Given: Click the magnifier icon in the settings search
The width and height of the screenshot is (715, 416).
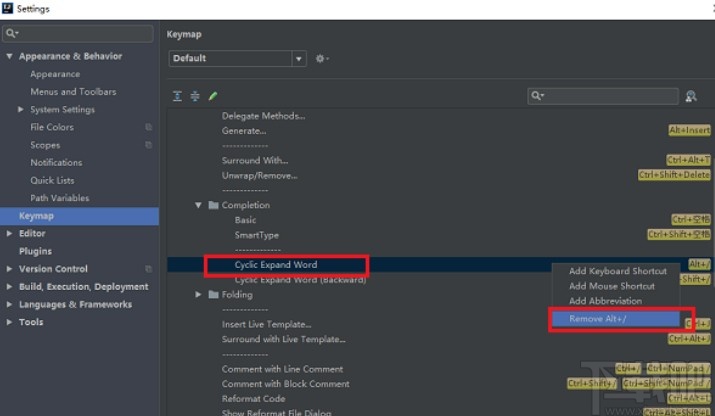Looking at the screenshot, I should point(11,33).
